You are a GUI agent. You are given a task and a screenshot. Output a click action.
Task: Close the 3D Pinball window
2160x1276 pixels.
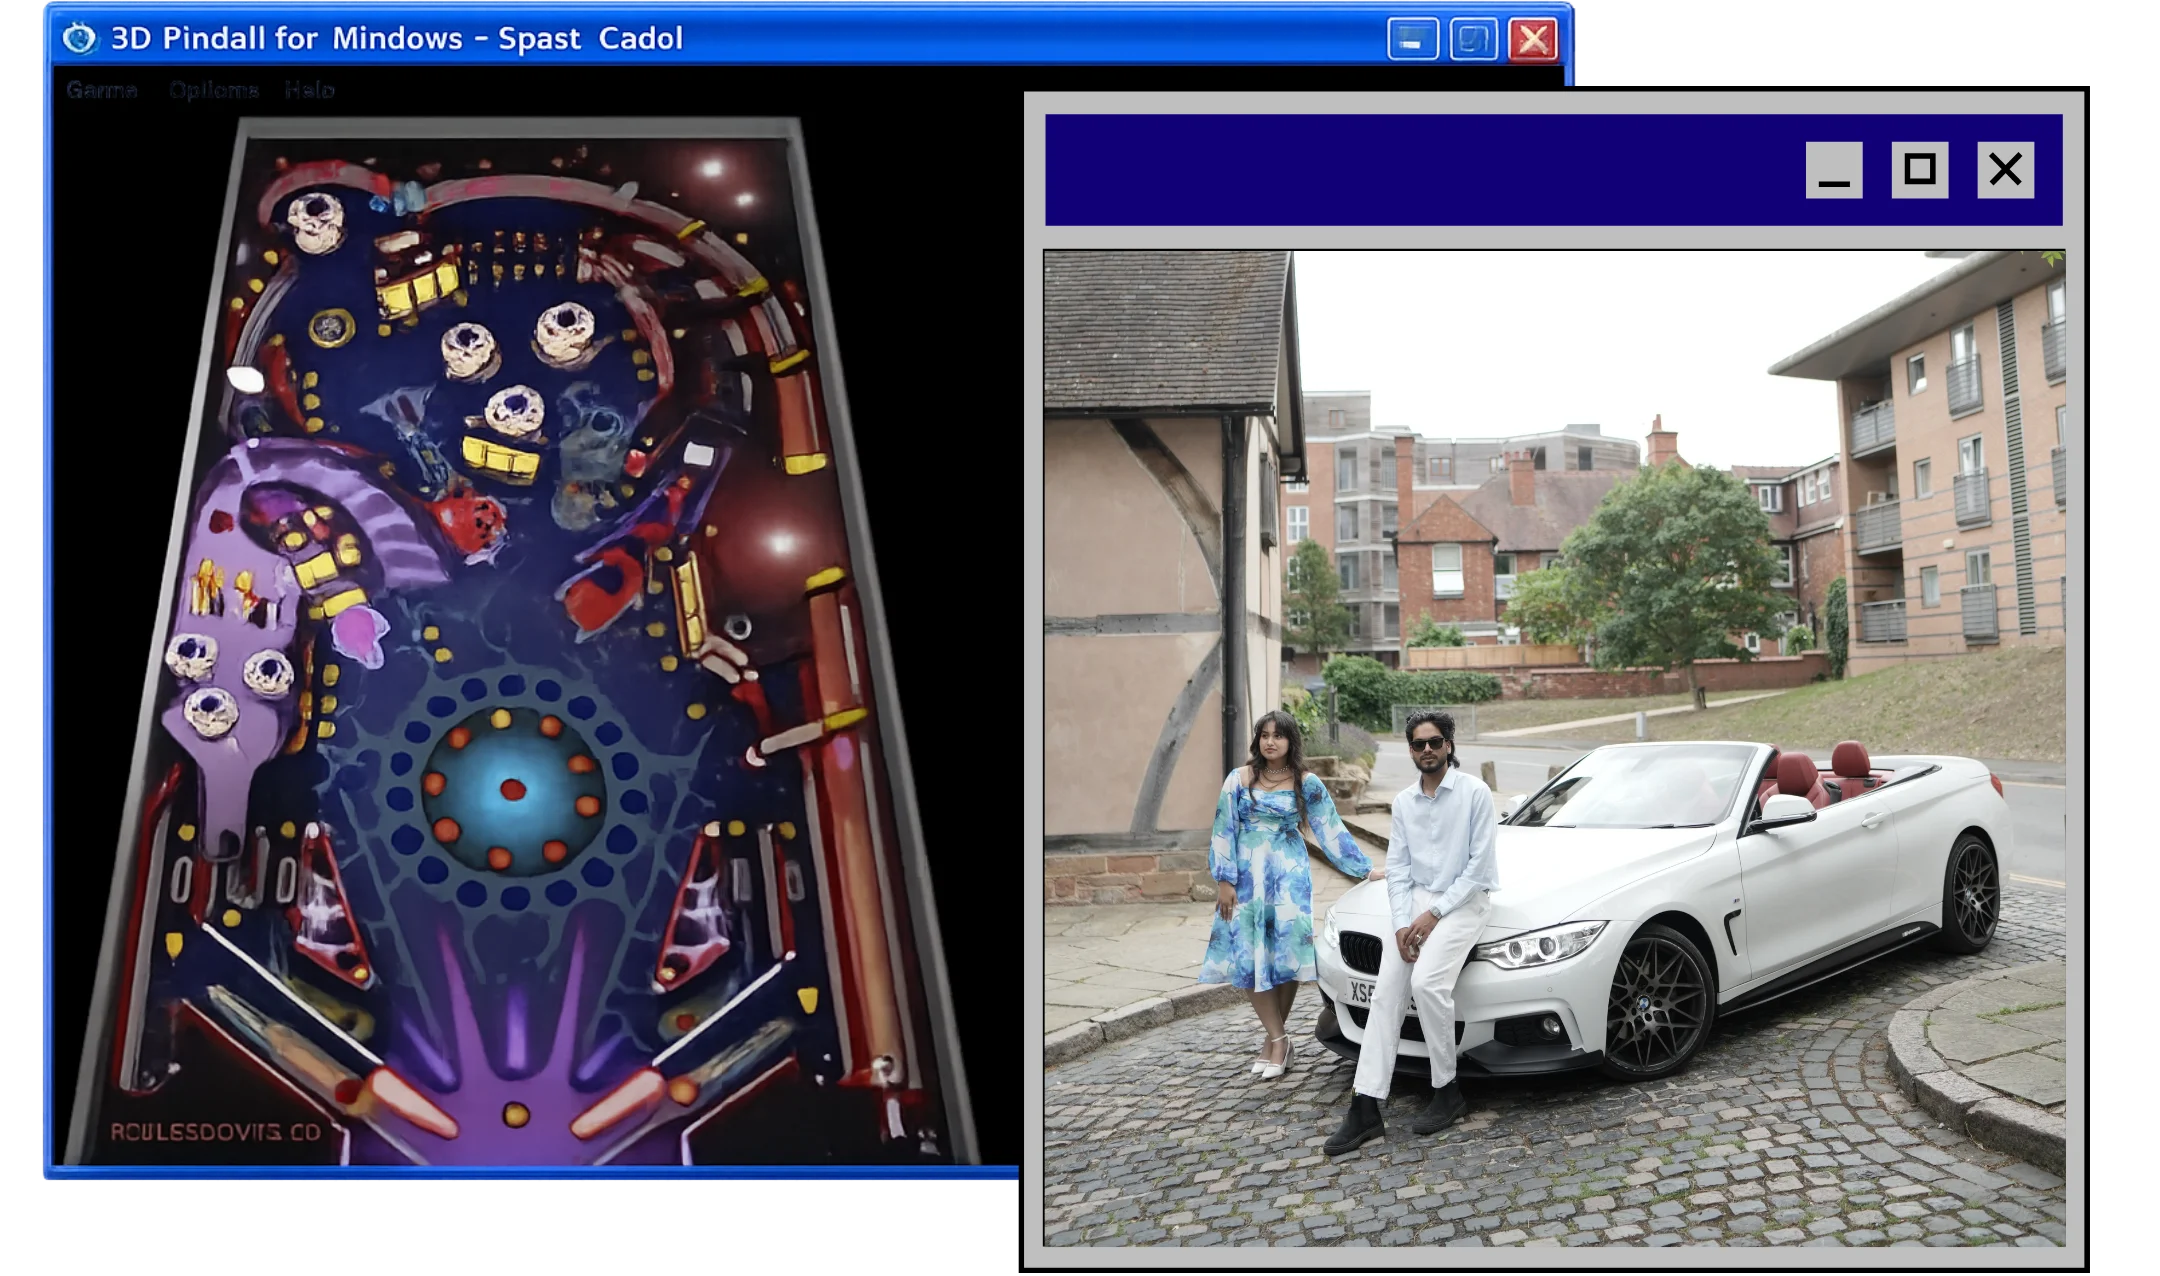click(1533, 40)
